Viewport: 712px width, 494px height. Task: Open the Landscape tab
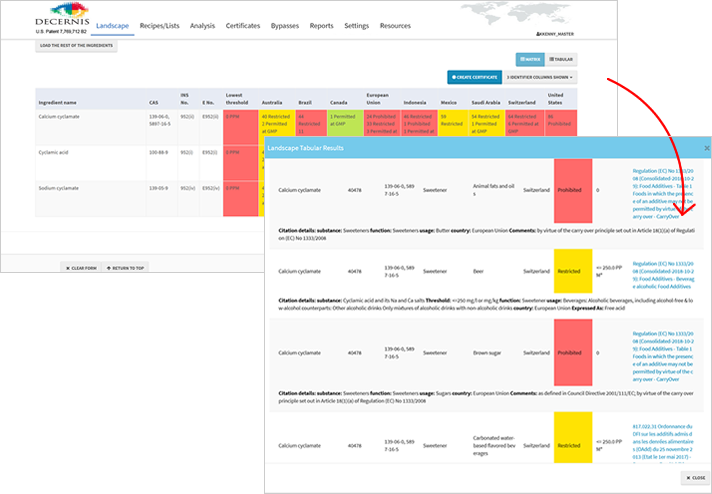113,26
